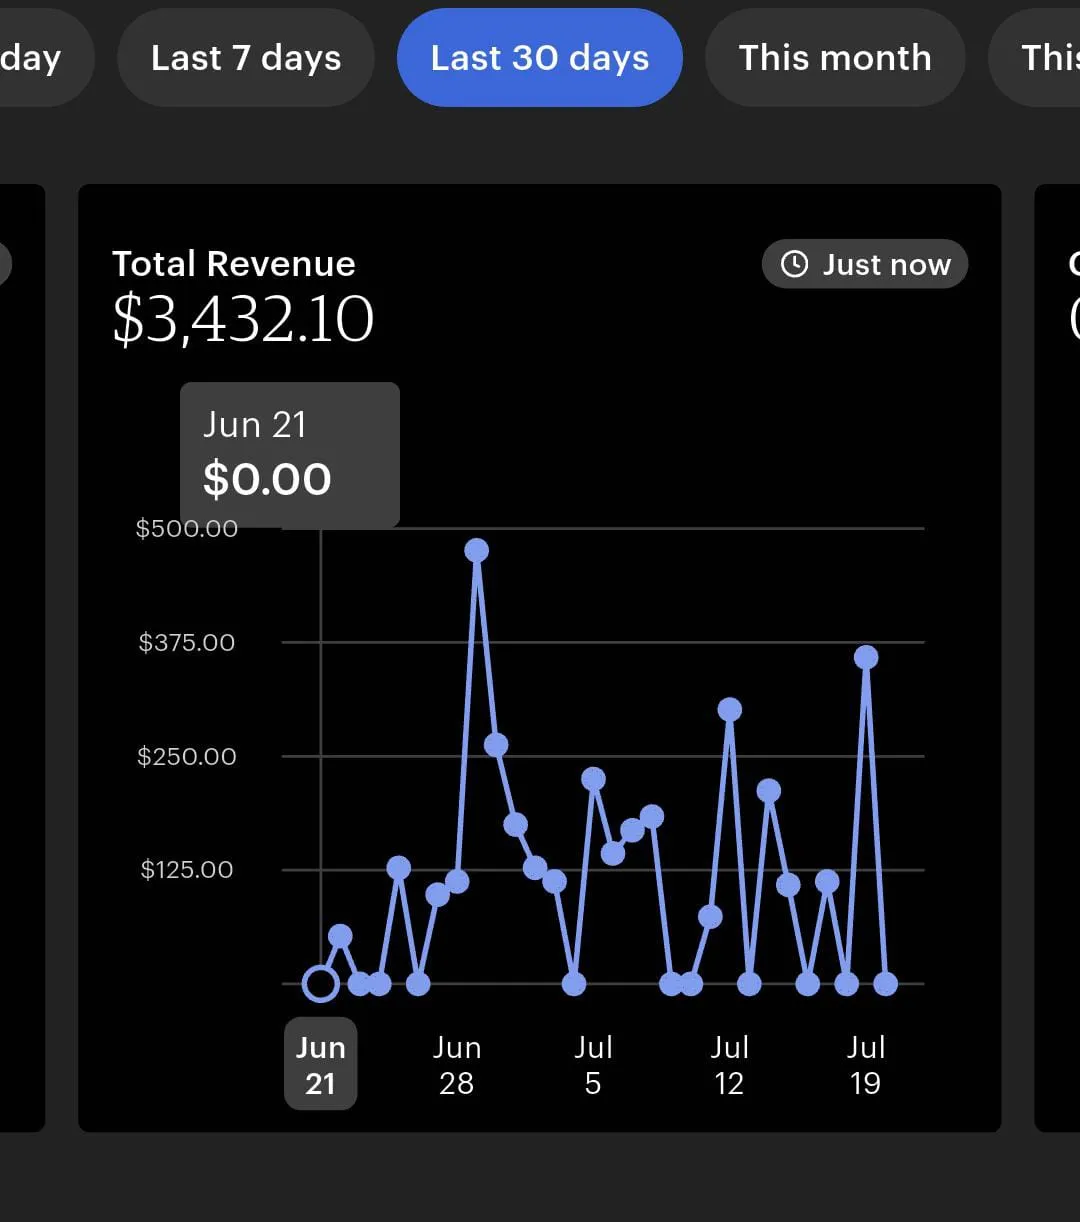Click the Jul 5 date label
This screenshot has height=1222, width=1080.
[x=593, y=1064]
